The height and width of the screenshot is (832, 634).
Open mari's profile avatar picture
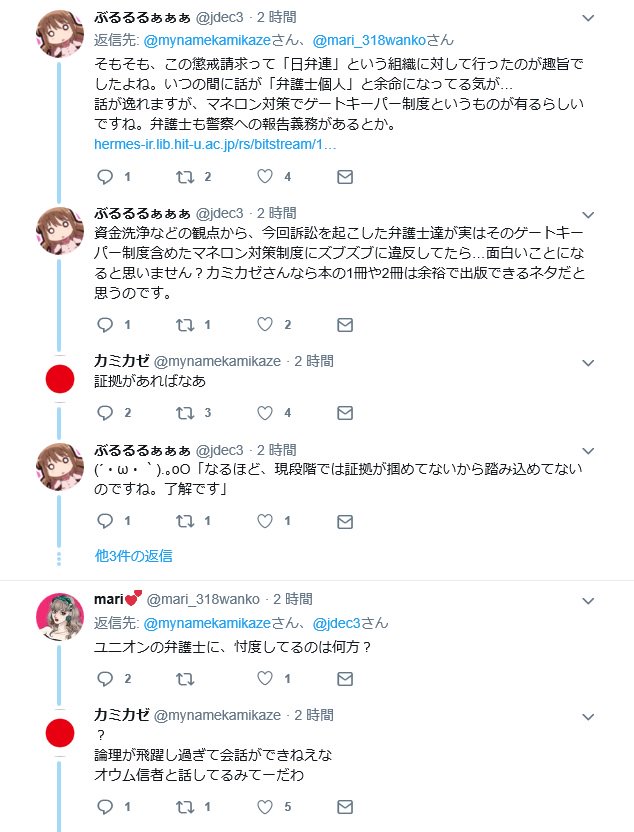[60, 616]
